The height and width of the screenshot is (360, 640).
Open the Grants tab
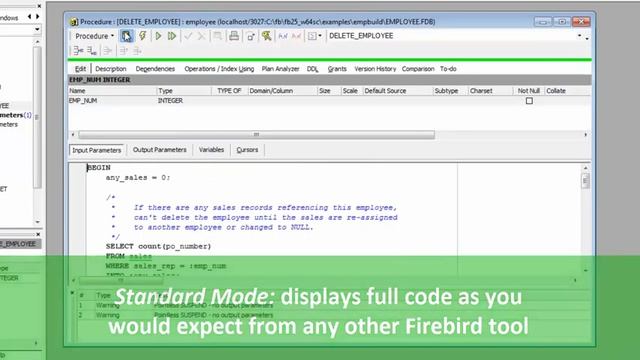337,69
